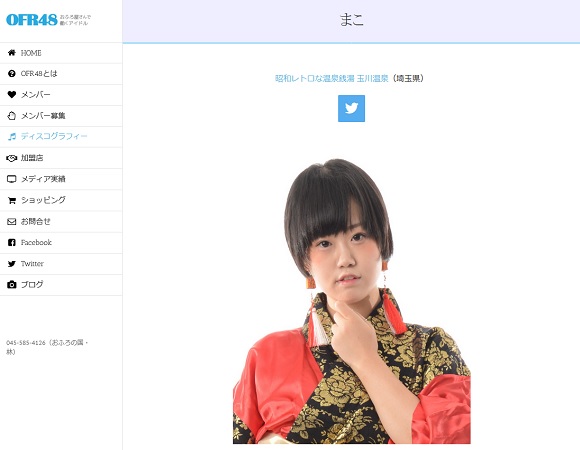Image resolution: width=580 pixels, height=450 pixels.
Task: Click the monitor icon for メディア実績
Action: pyautogui.click(x=11, y=179)
